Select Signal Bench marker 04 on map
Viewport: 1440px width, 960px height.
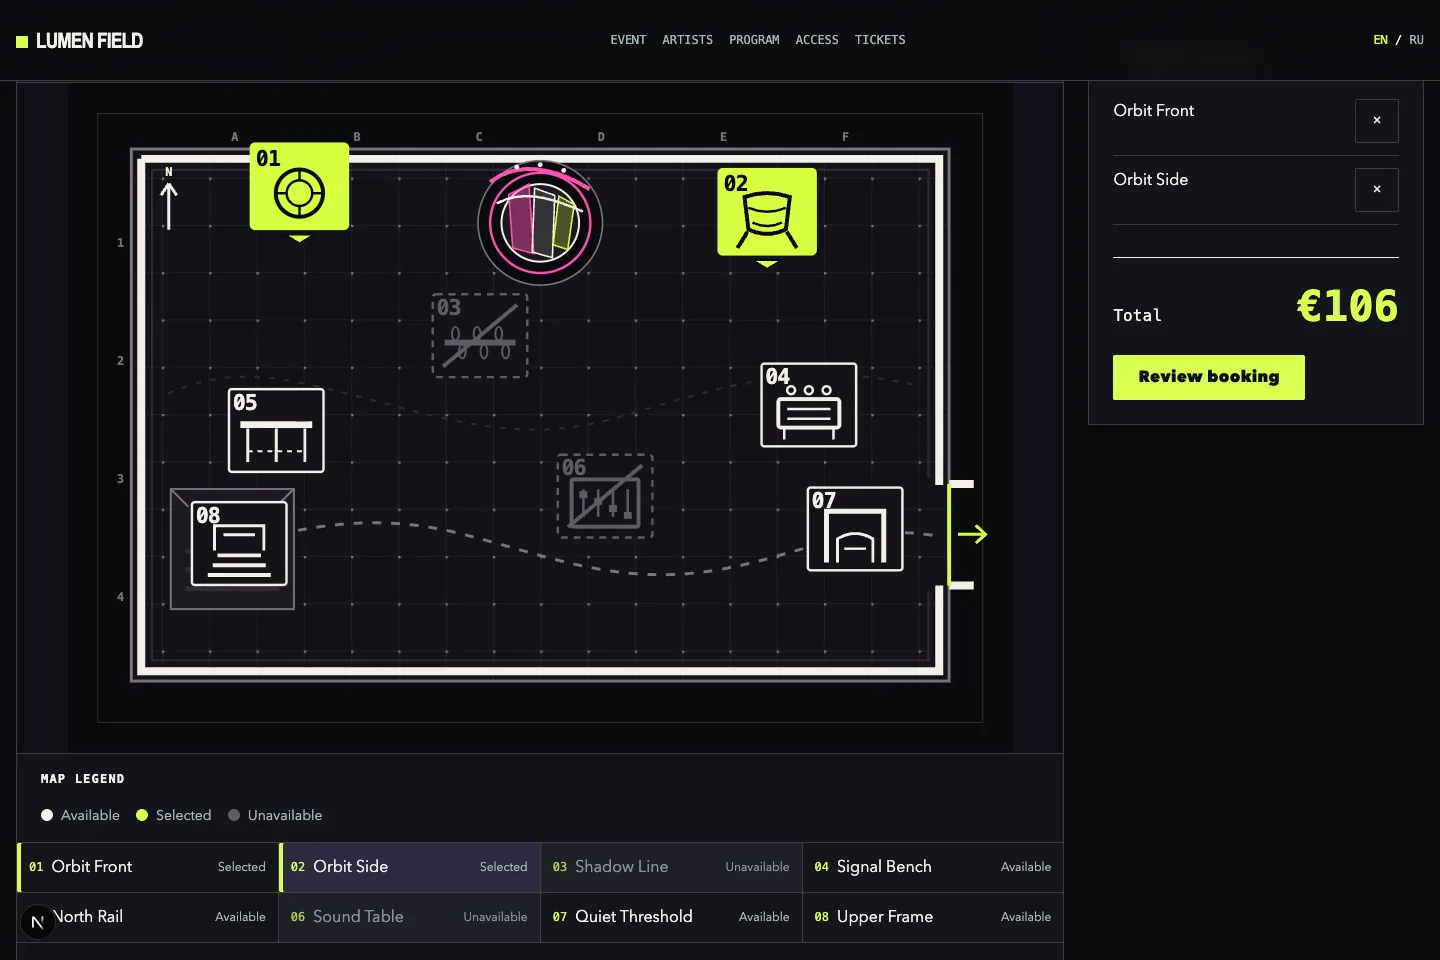(x=809, y=405)
